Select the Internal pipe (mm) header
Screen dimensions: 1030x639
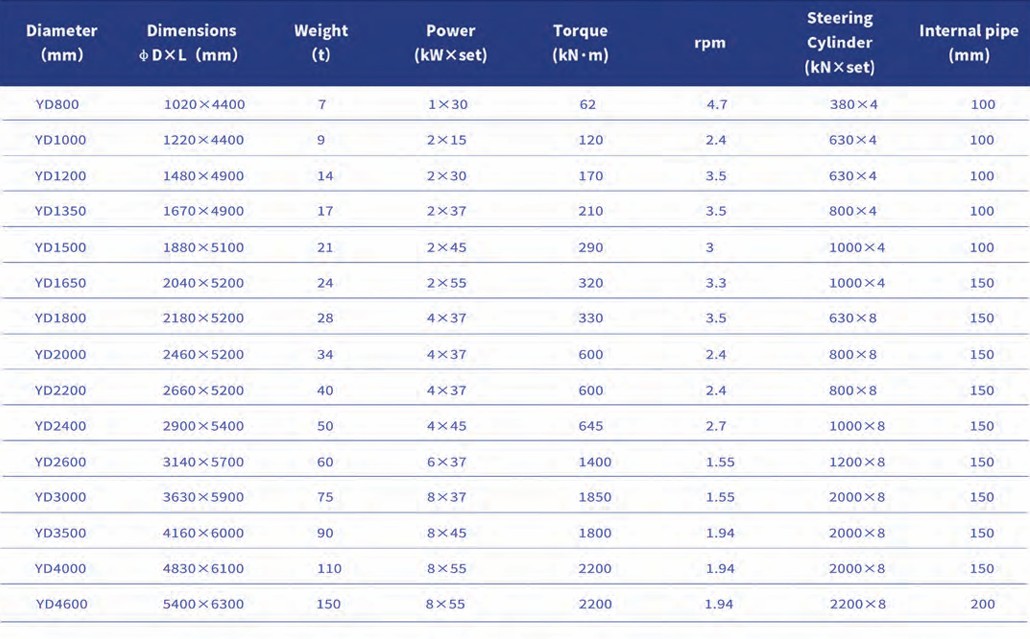(969, 43)
